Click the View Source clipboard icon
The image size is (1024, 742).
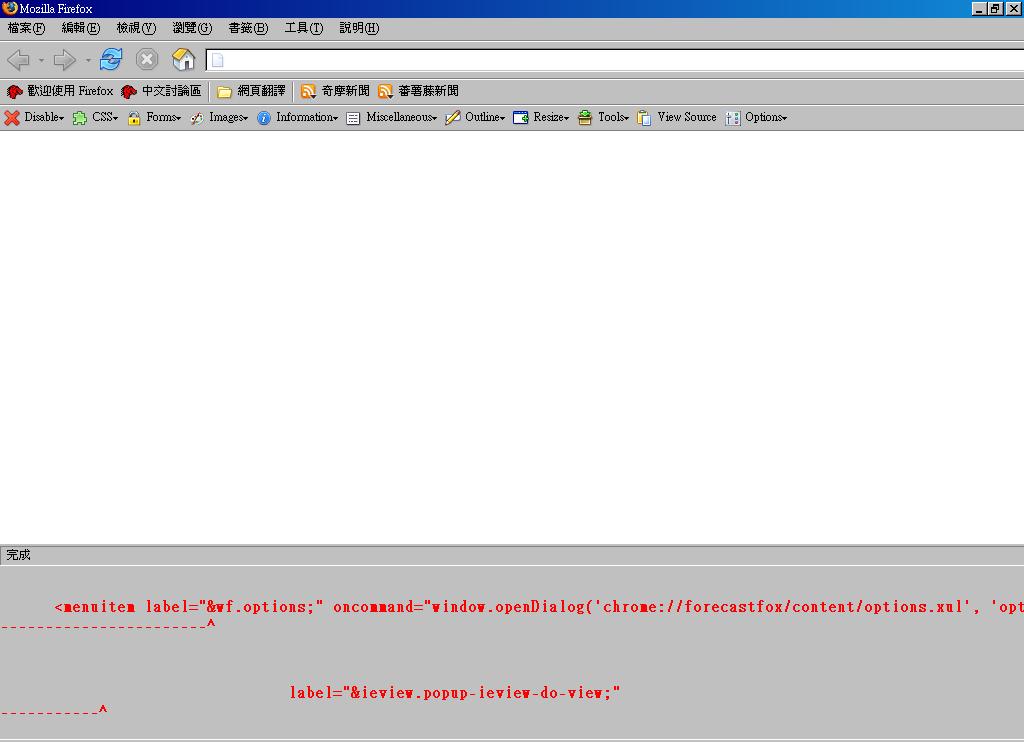point(644,118)
